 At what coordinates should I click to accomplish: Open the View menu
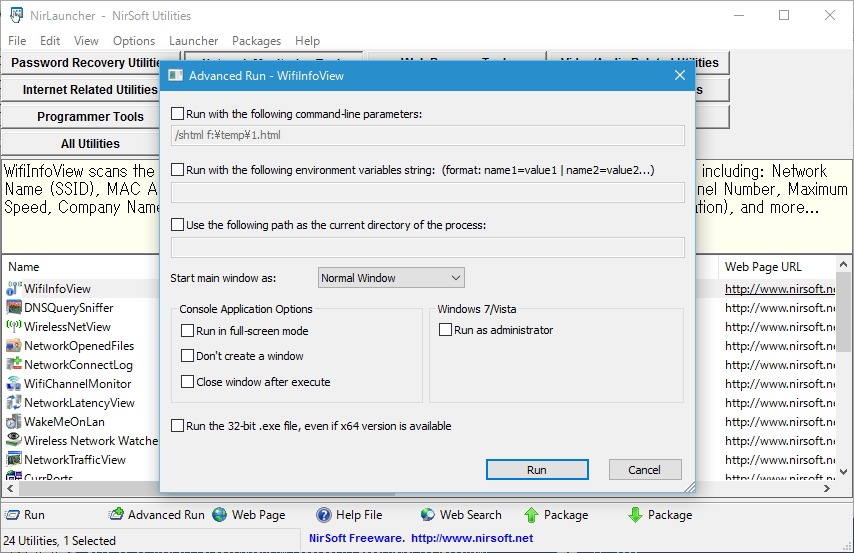tap(86, 41)
